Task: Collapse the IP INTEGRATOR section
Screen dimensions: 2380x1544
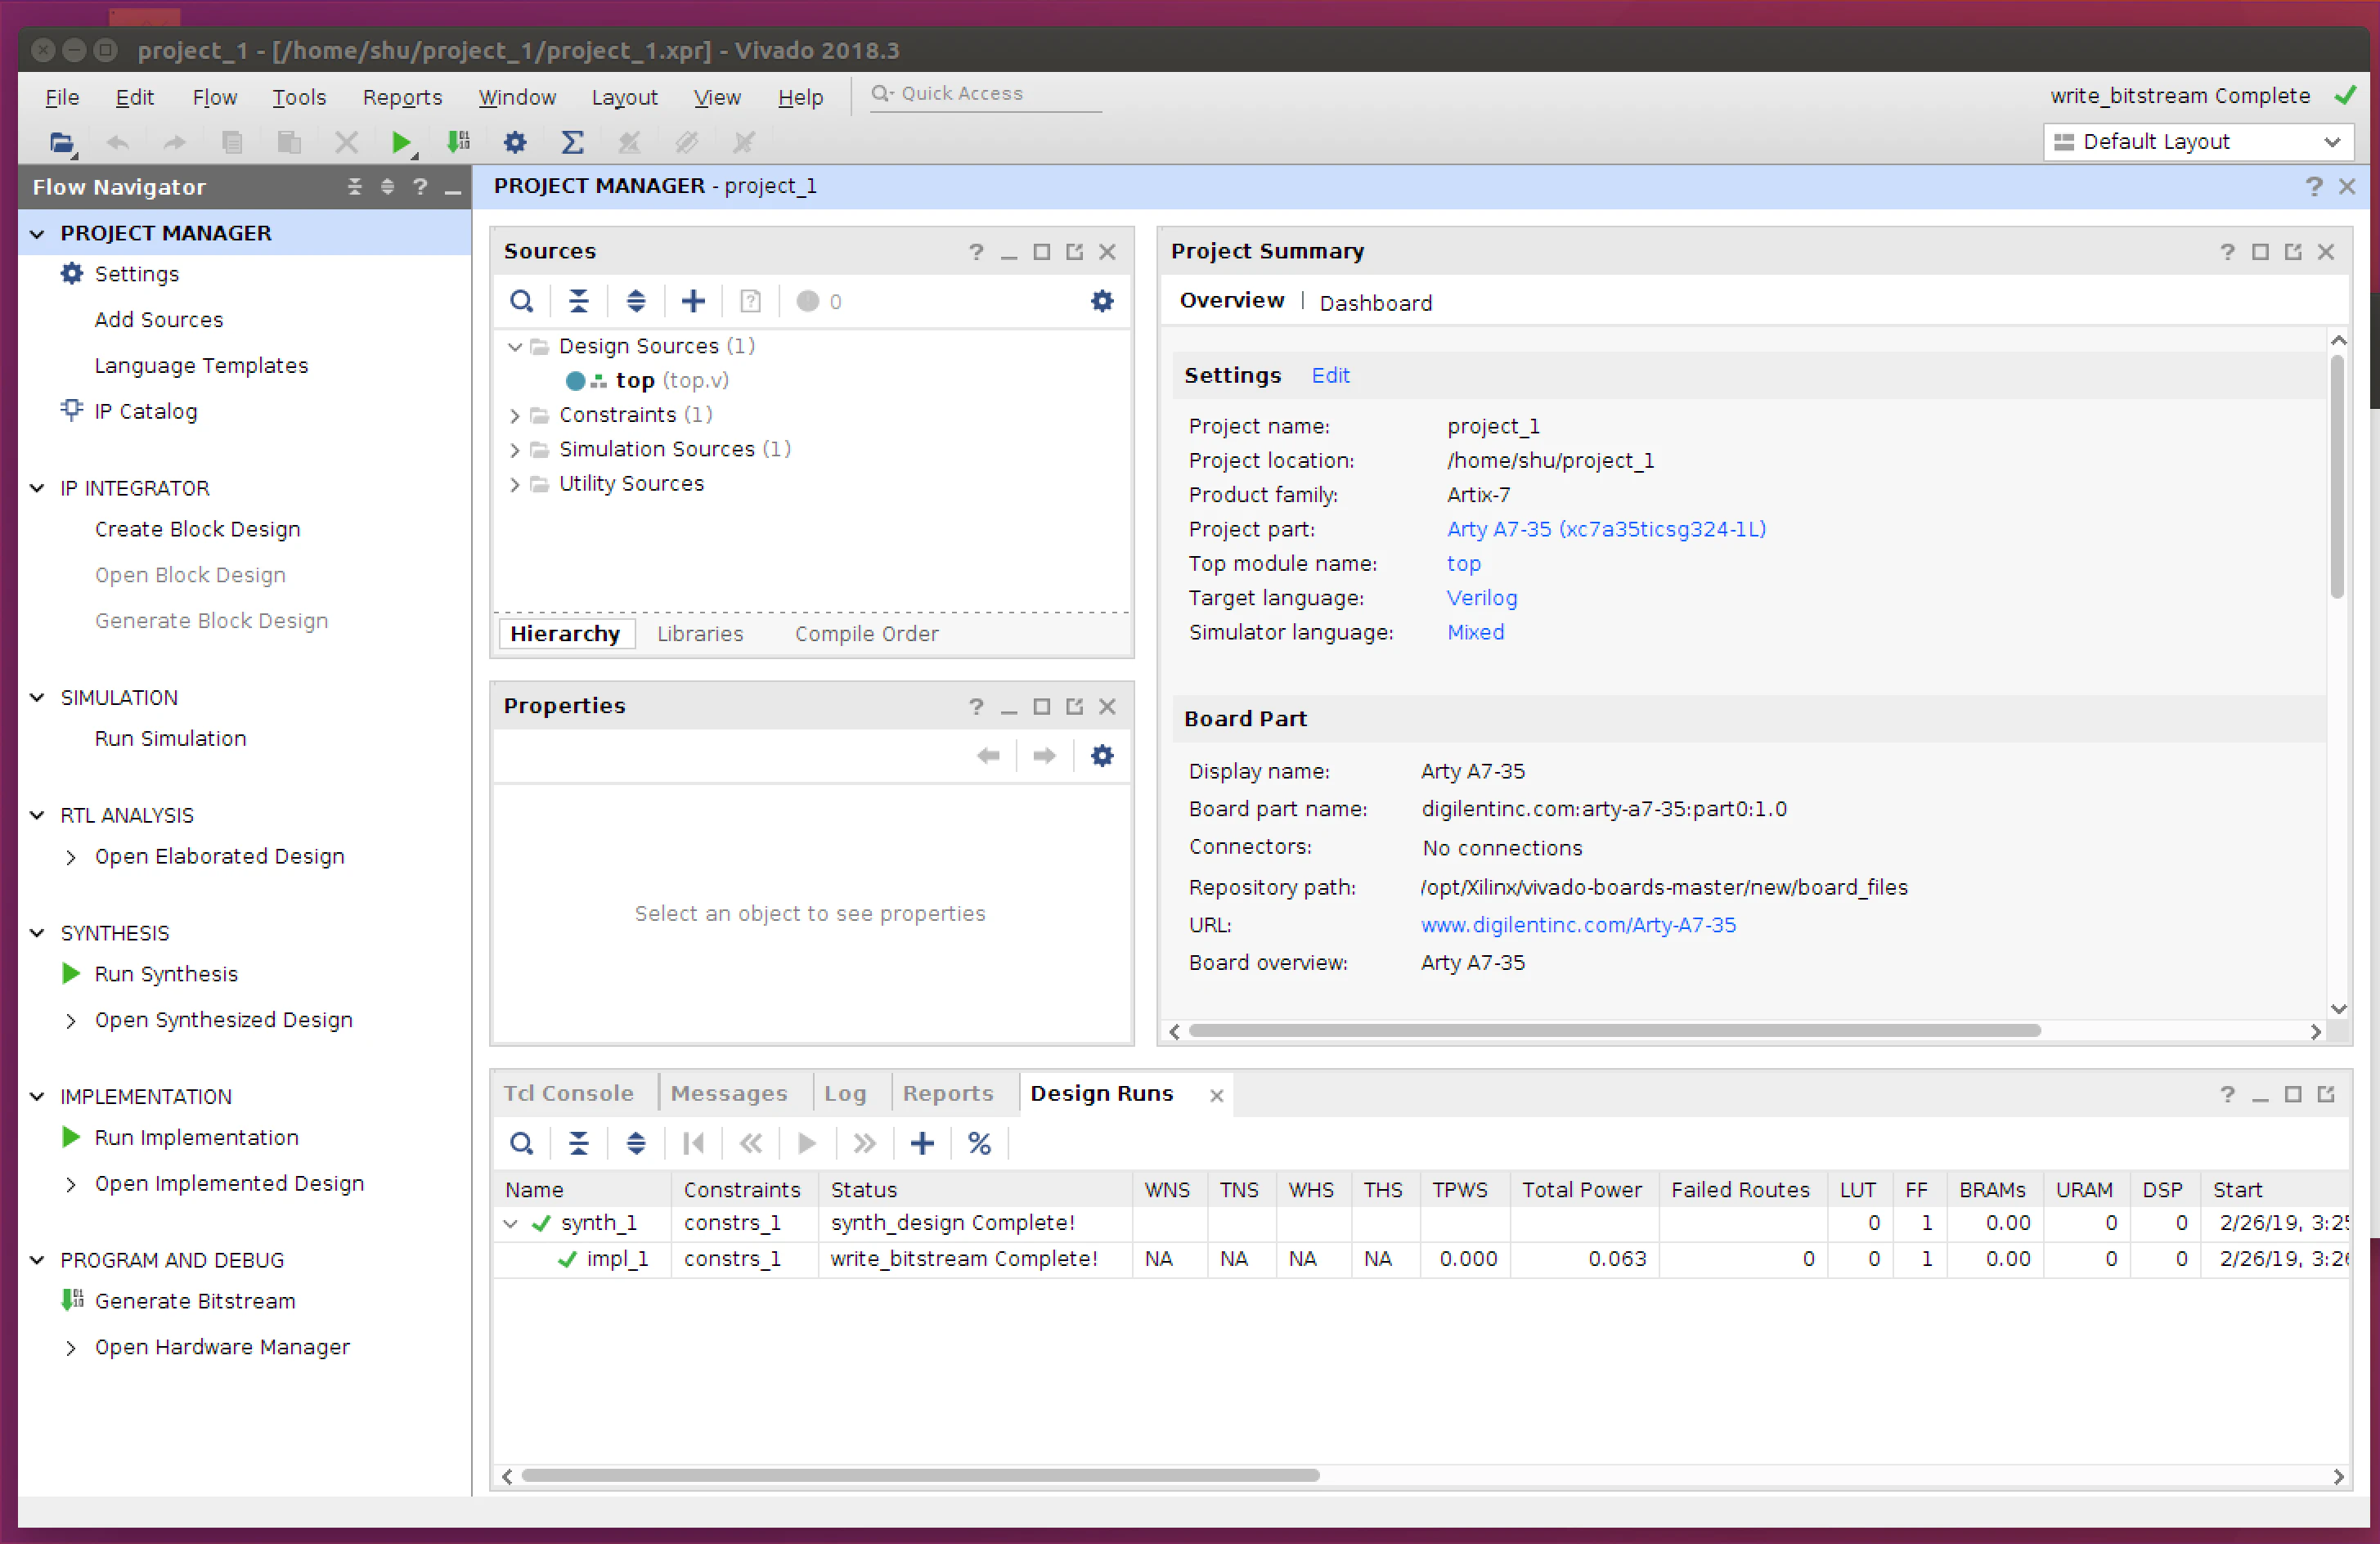Action: [37, 488]
